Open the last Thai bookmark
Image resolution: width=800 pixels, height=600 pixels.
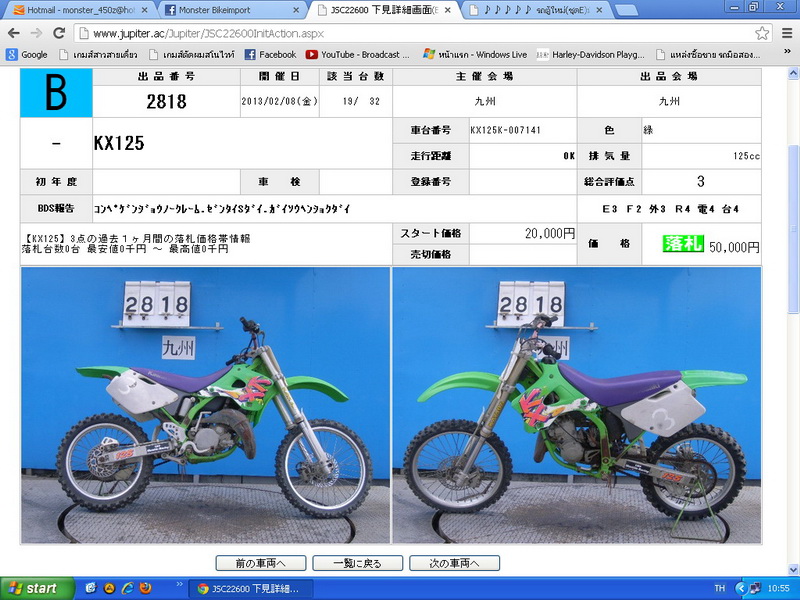(x=708, y=55)
